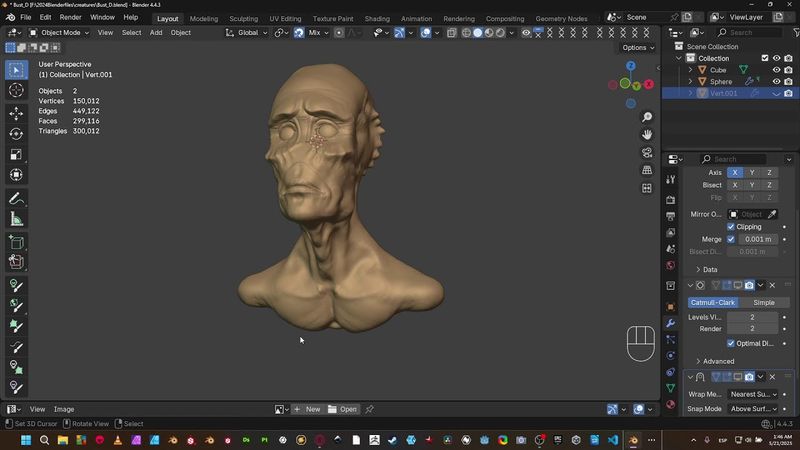
Task: Select the Scale tool
Action: coord(16,154)
